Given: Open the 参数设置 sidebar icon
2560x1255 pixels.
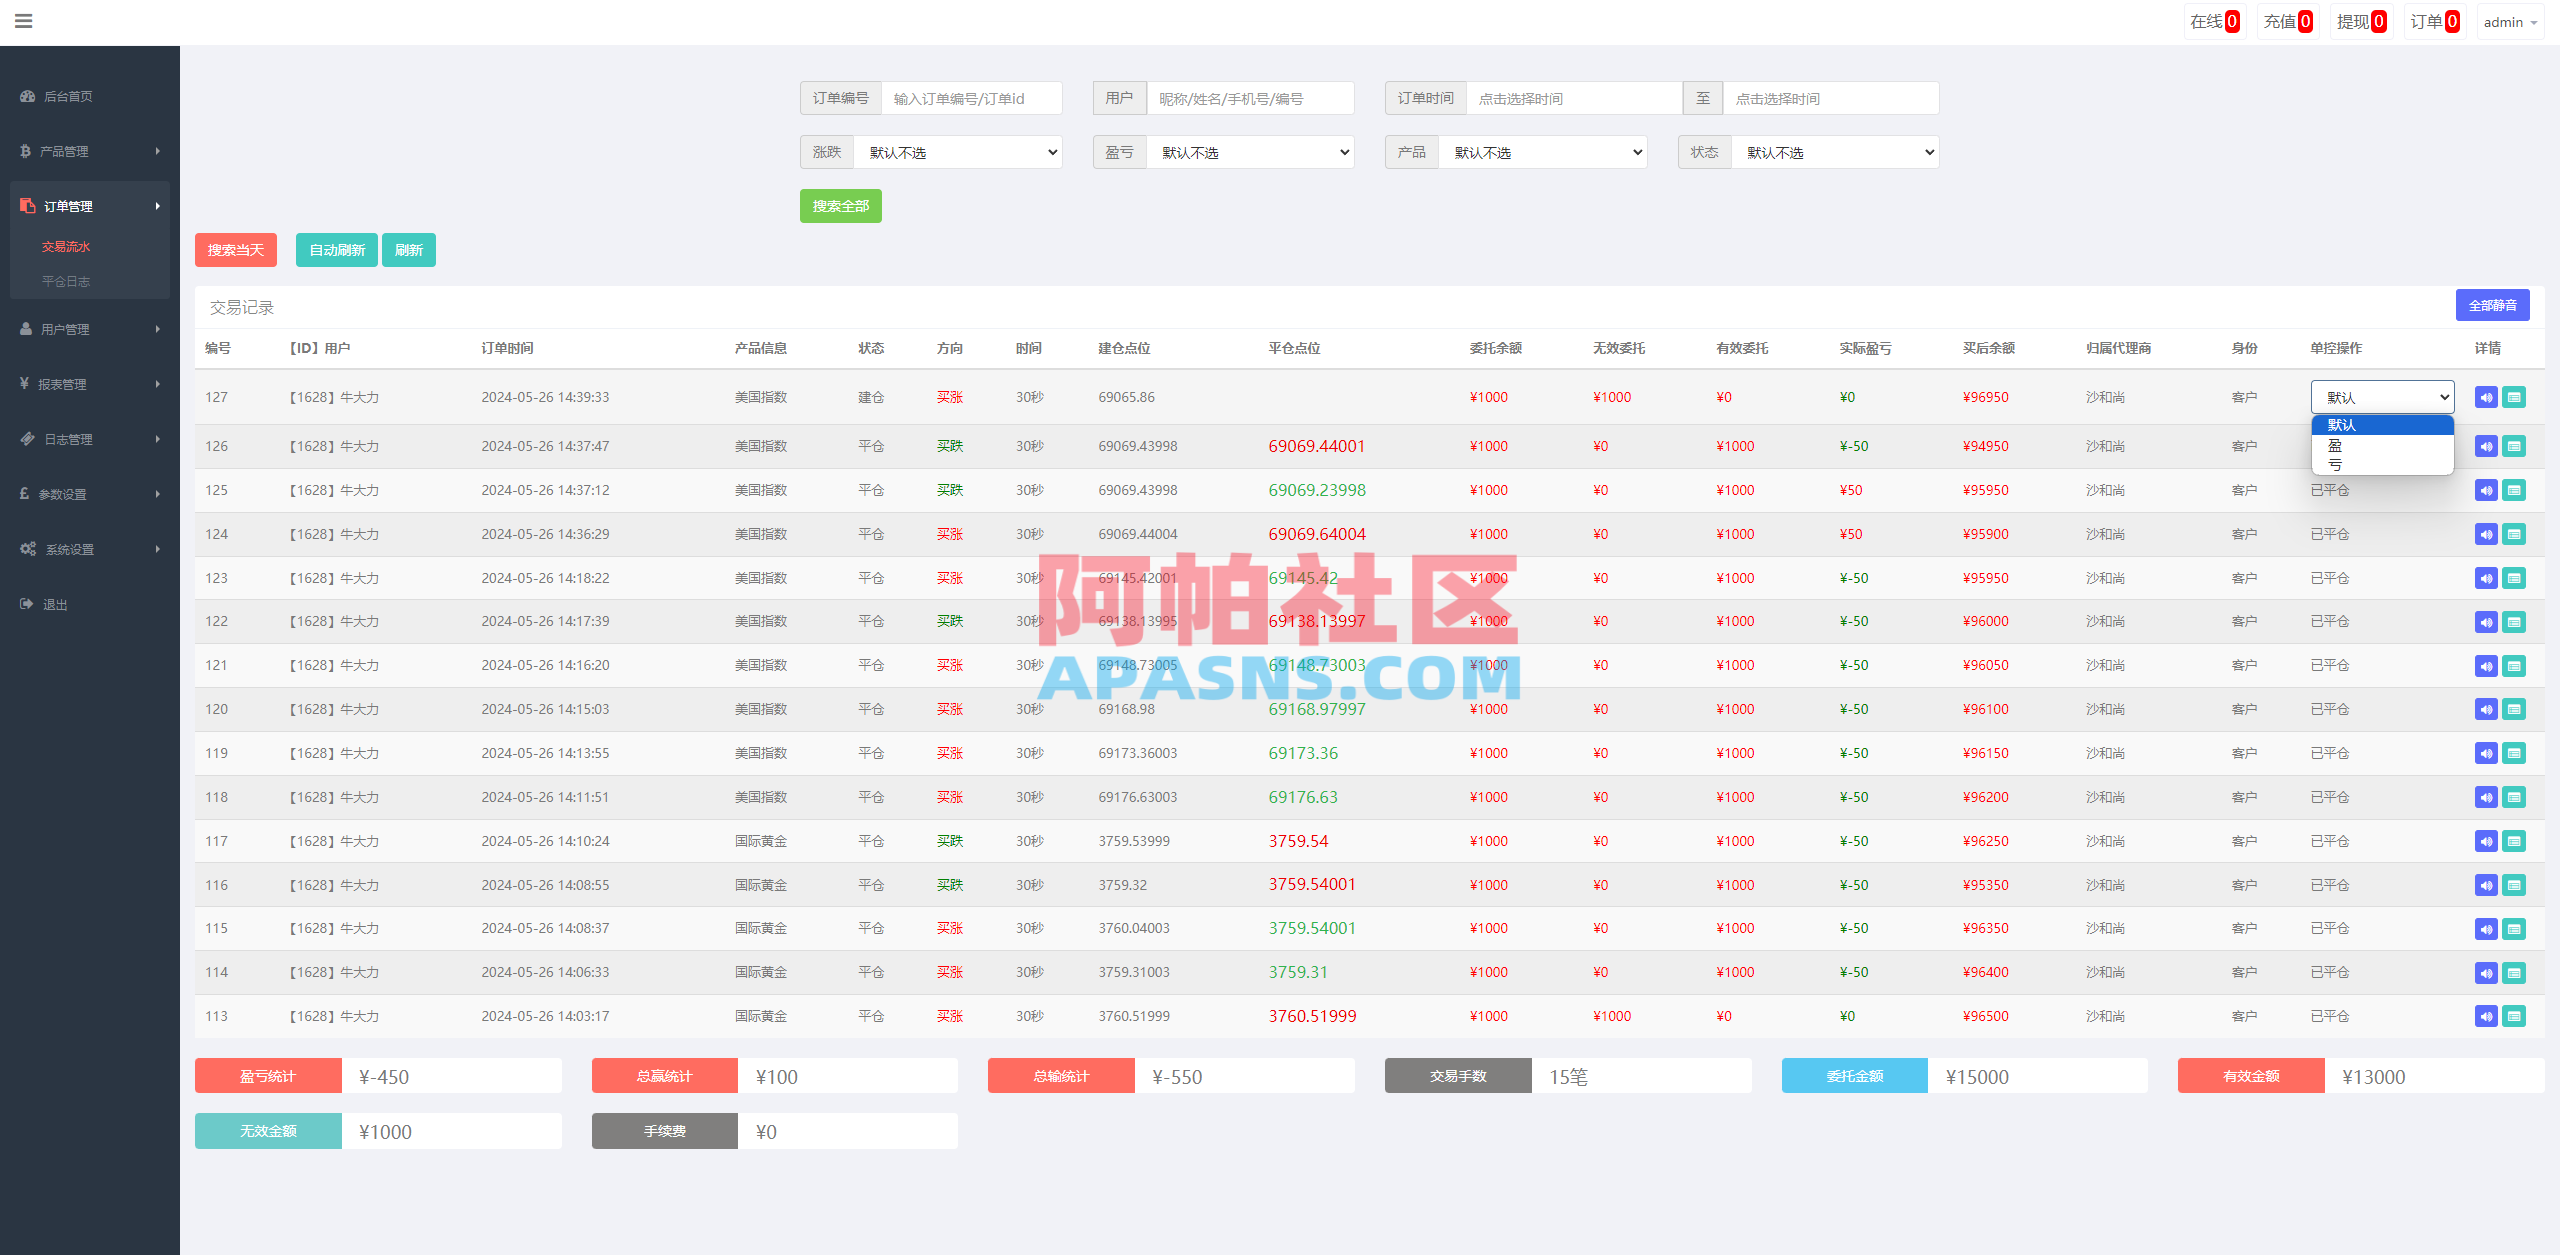Looking at the screenshot, I should tap(27, 493).
